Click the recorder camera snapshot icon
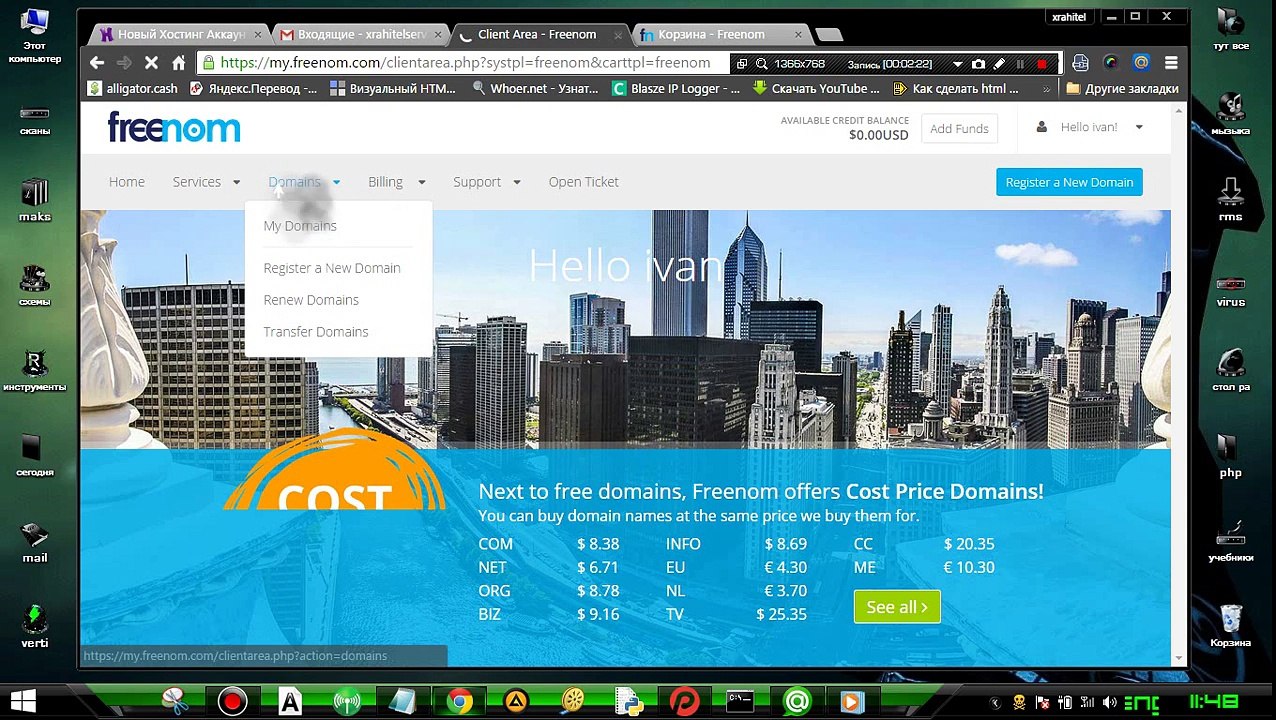The height and width of the screenshot is (720, 1276). [x=978, y=64]
